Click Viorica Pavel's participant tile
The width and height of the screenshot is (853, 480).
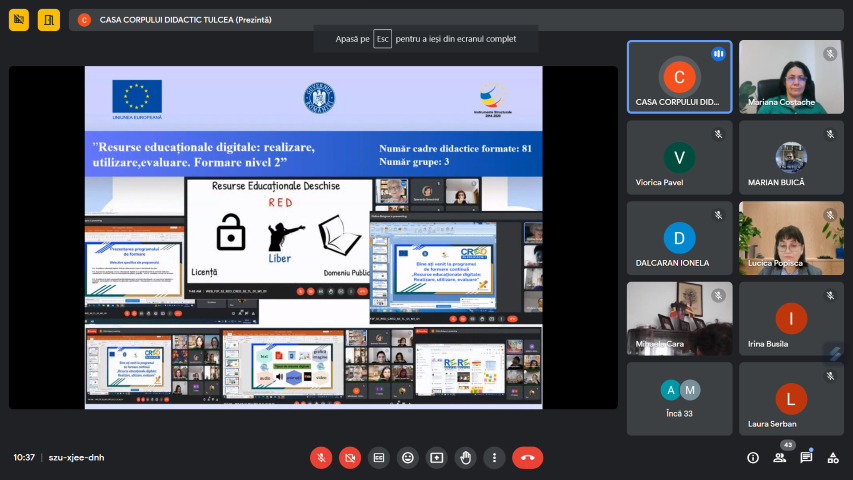(679, 158)
